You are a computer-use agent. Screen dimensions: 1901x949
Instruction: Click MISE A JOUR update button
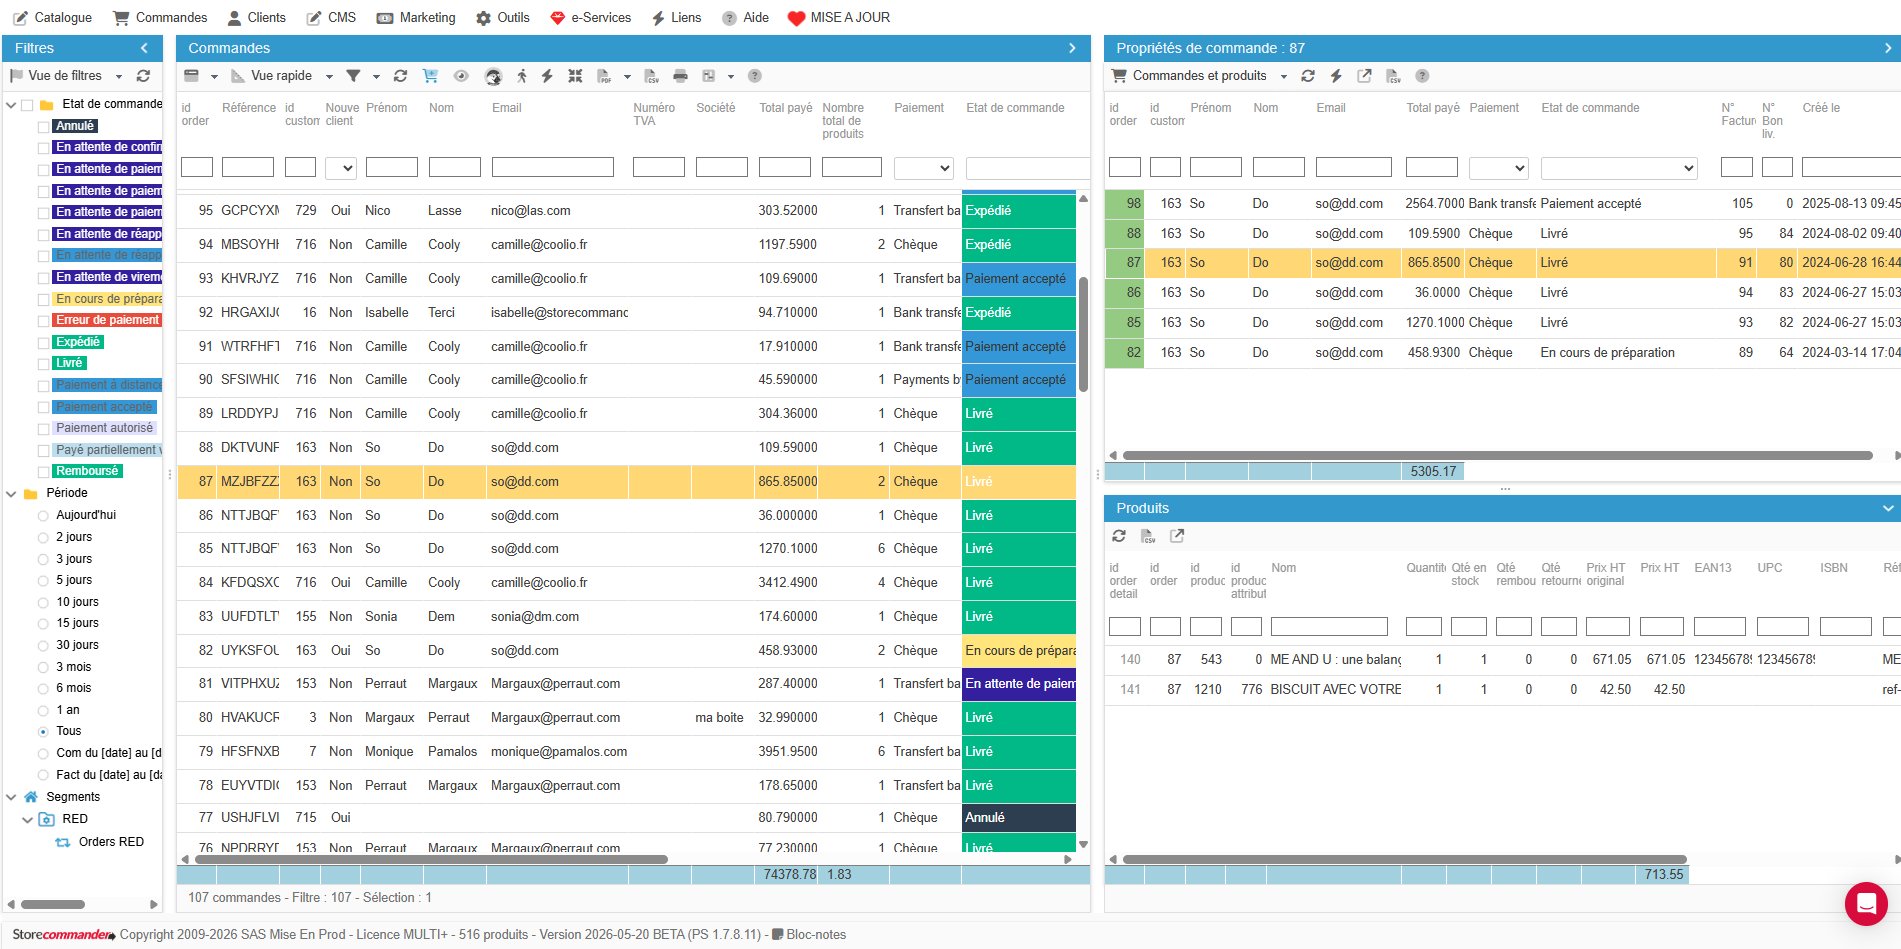[838, 17]
